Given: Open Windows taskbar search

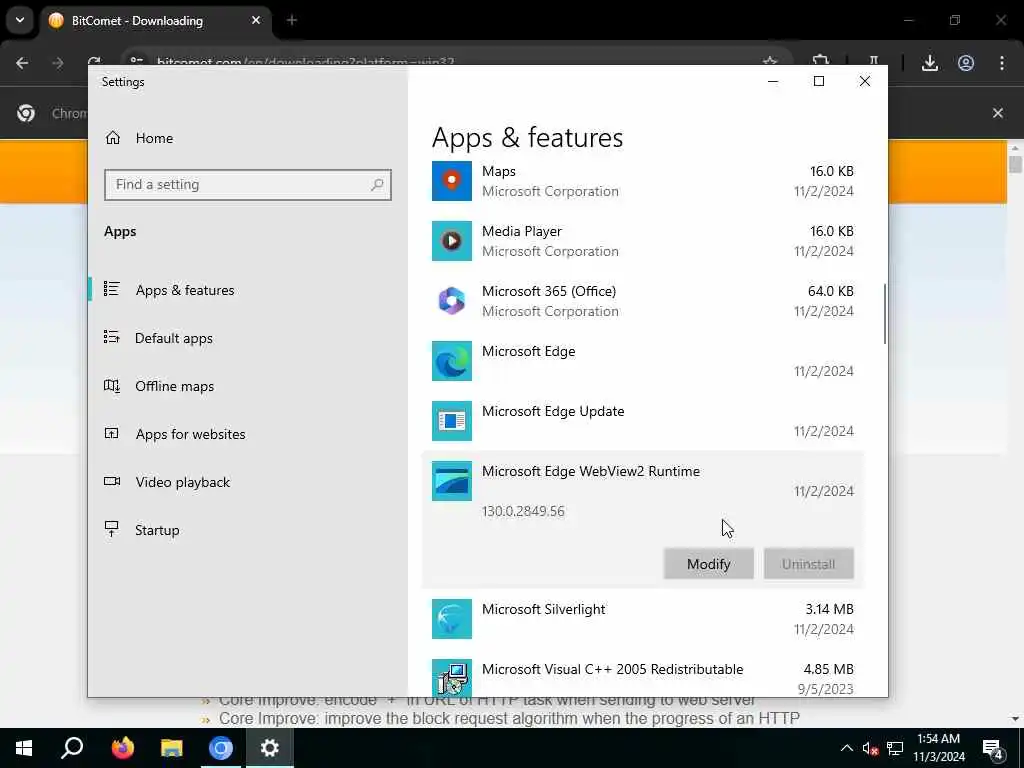Looking at the screenshot, I should click(x=72, y=748).
